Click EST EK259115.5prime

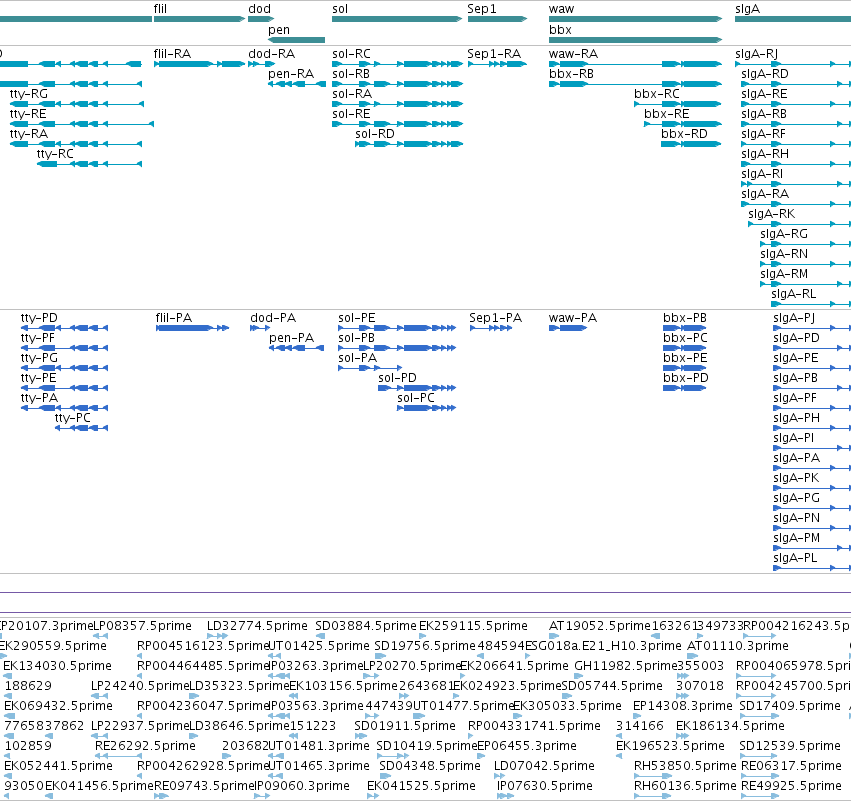423,636
